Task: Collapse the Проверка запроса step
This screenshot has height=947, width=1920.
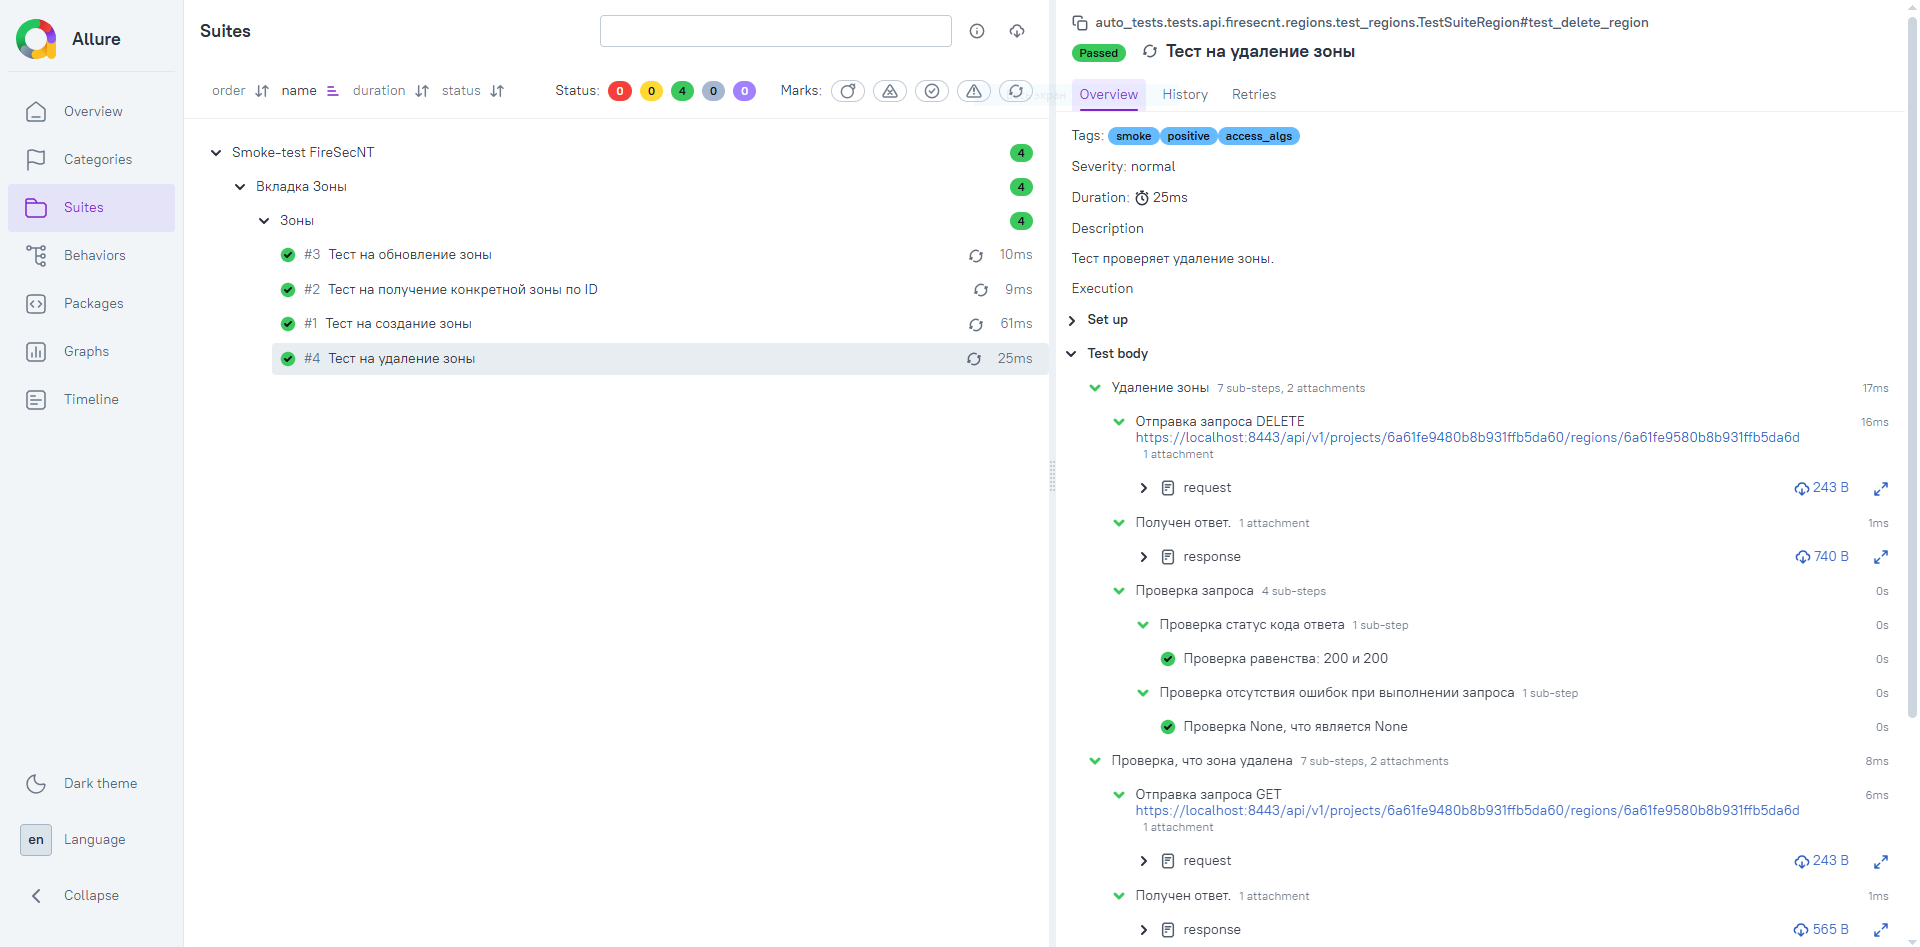Action: tap(1119, 591)
